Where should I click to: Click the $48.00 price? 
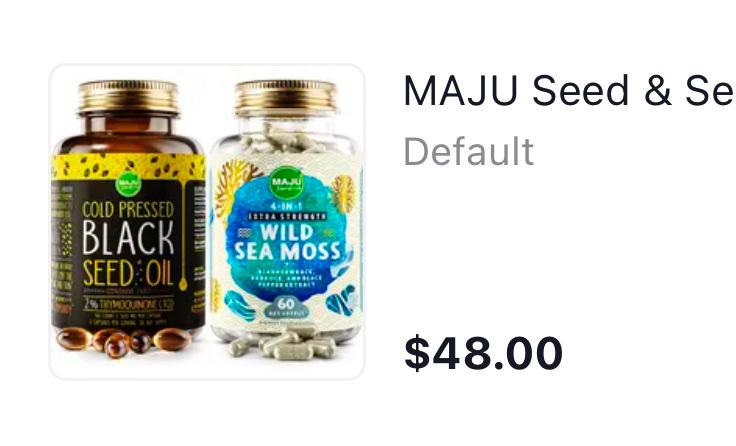(x=483, y=353)
